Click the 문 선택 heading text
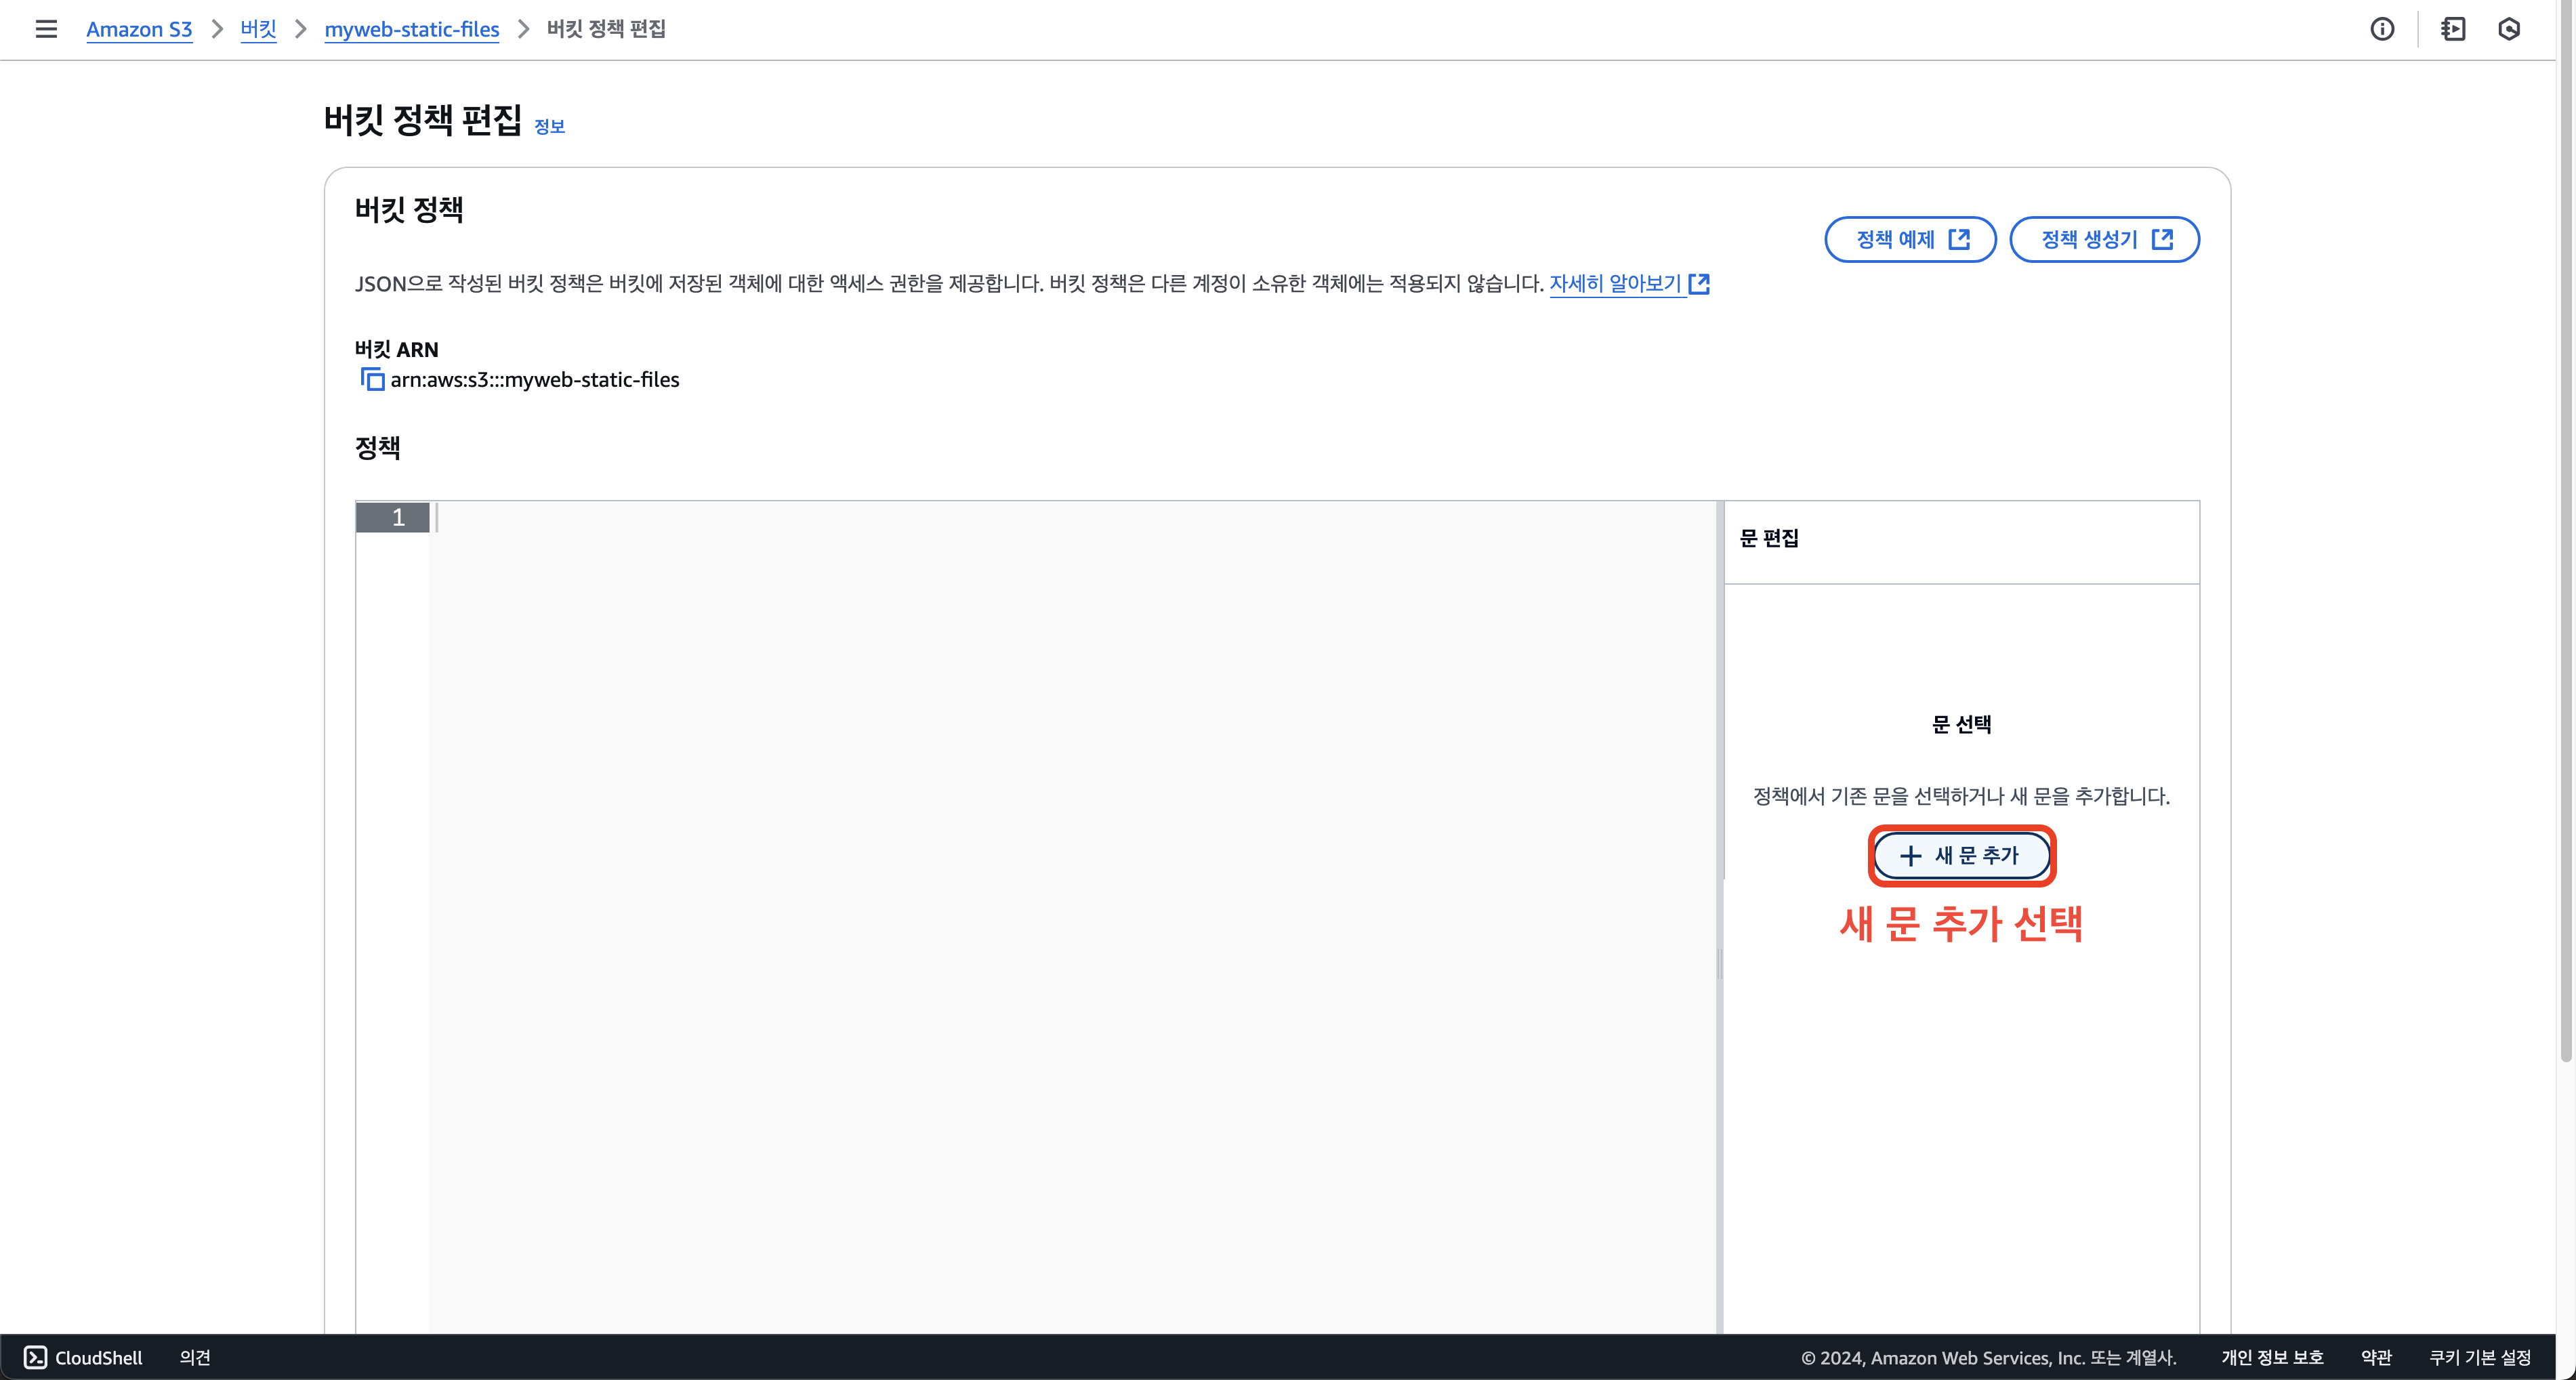2576x1380 pixels. 1961,724
